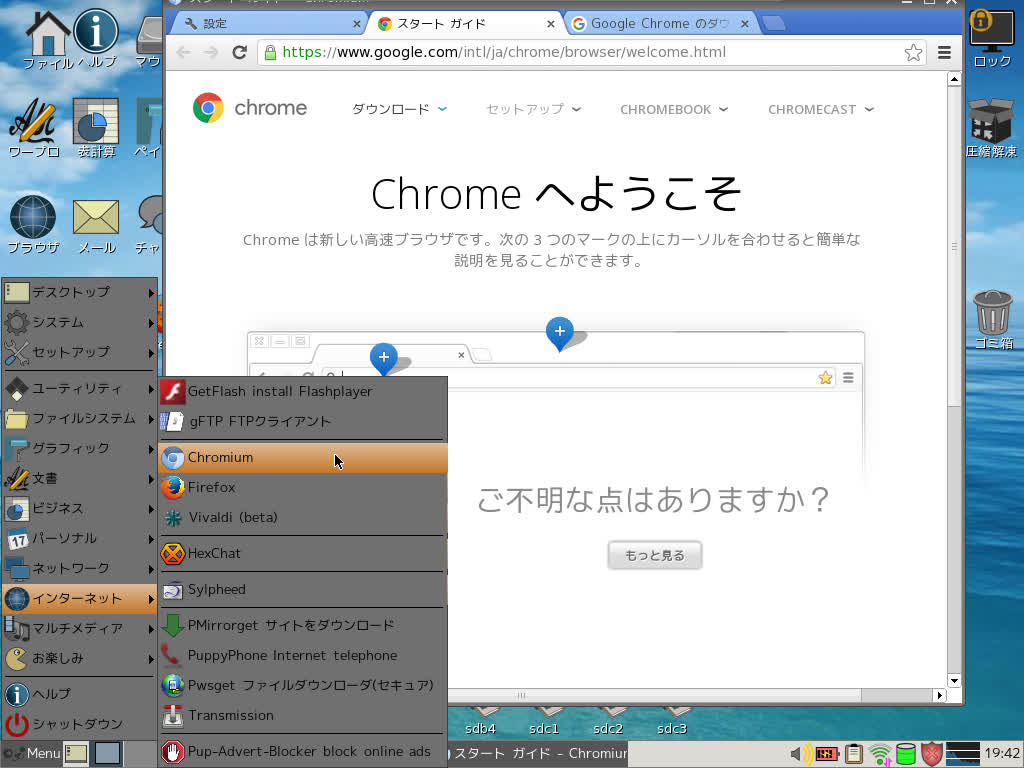Expand the セットアップ menu category
The image size is (1024, 768).
point(79,353)
